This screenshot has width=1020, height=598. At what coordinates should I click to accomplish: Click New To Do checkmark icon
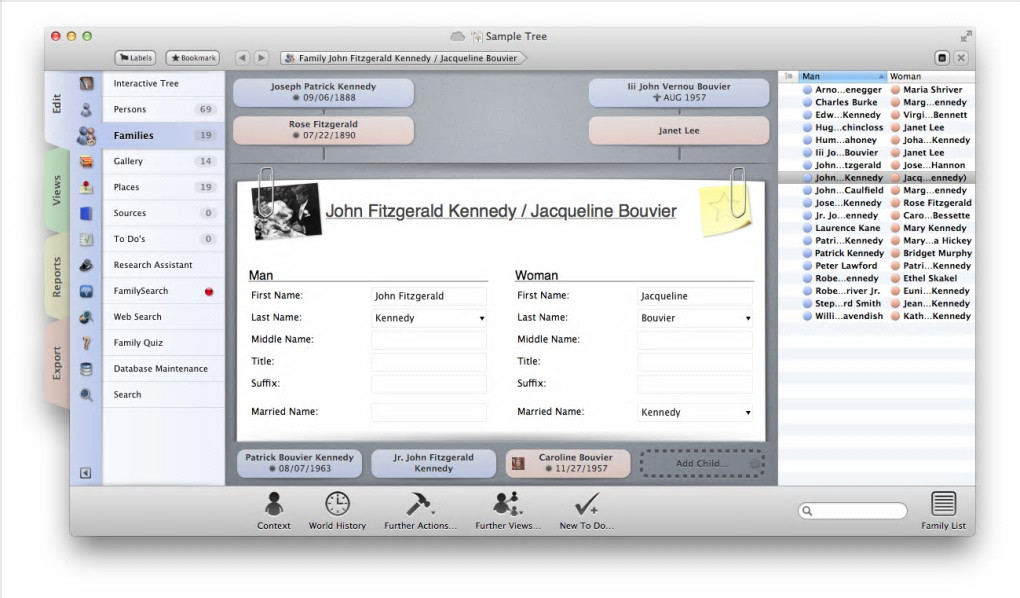[586, 504]
